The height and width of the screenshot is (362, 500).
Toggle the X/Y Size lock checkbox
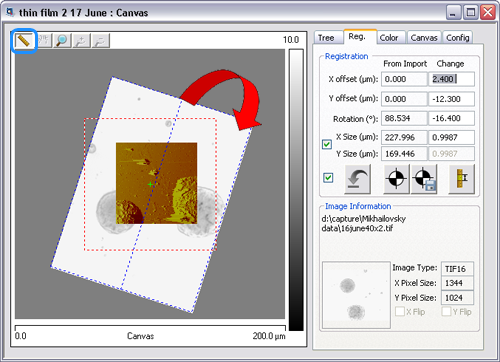[x=327, y=145]
